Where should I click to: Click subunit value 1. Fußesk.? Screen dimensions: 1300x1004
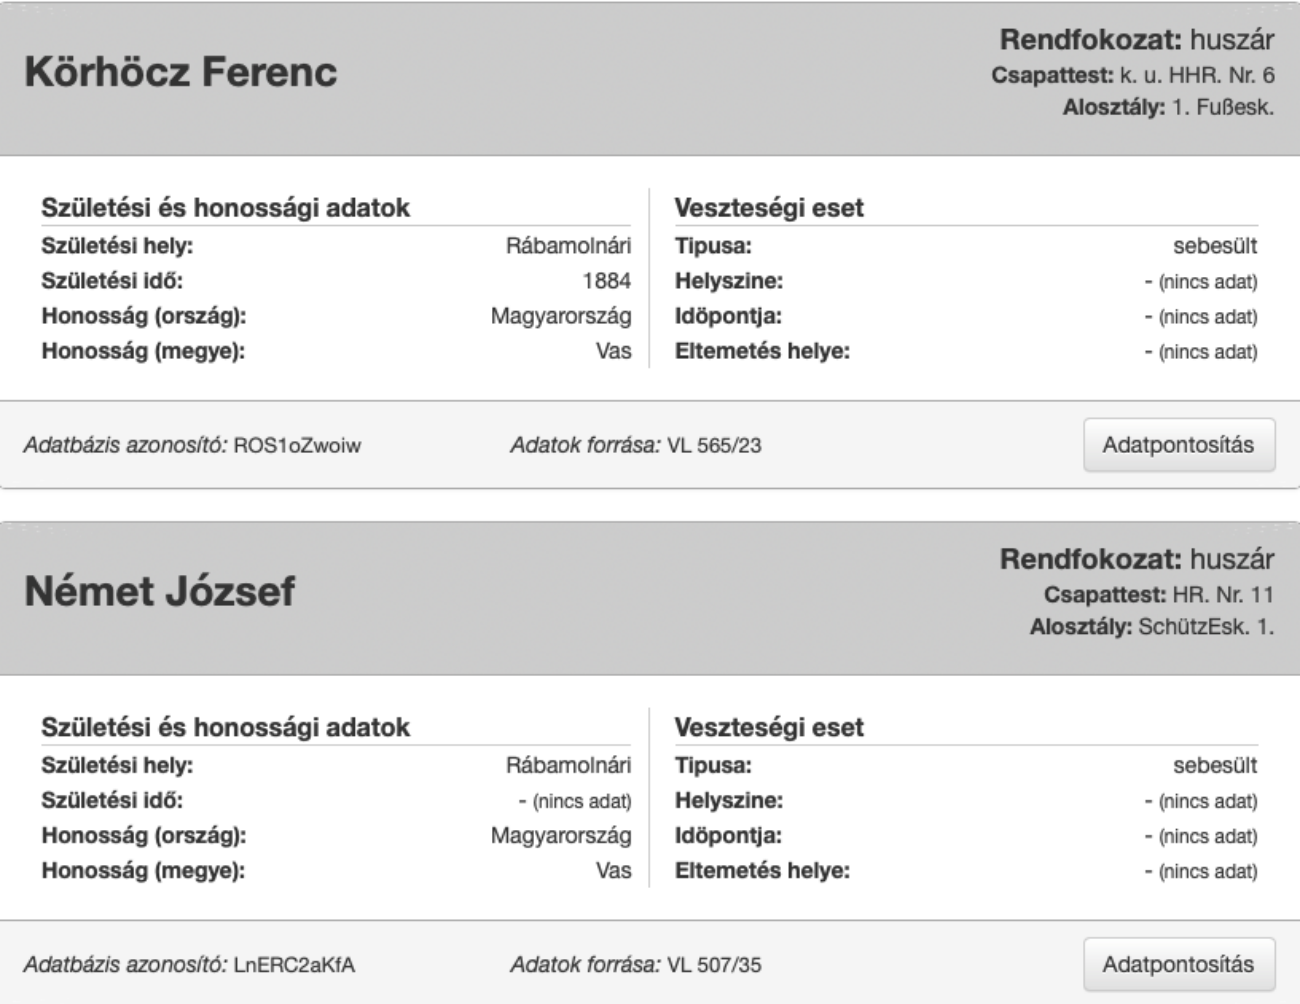tap(1222, 108)
